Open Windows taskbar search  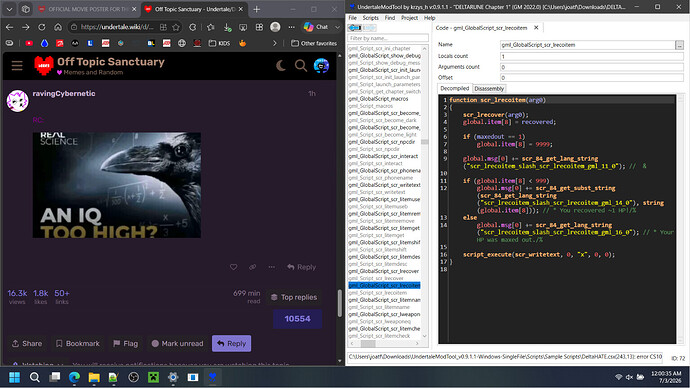(34, 377)
